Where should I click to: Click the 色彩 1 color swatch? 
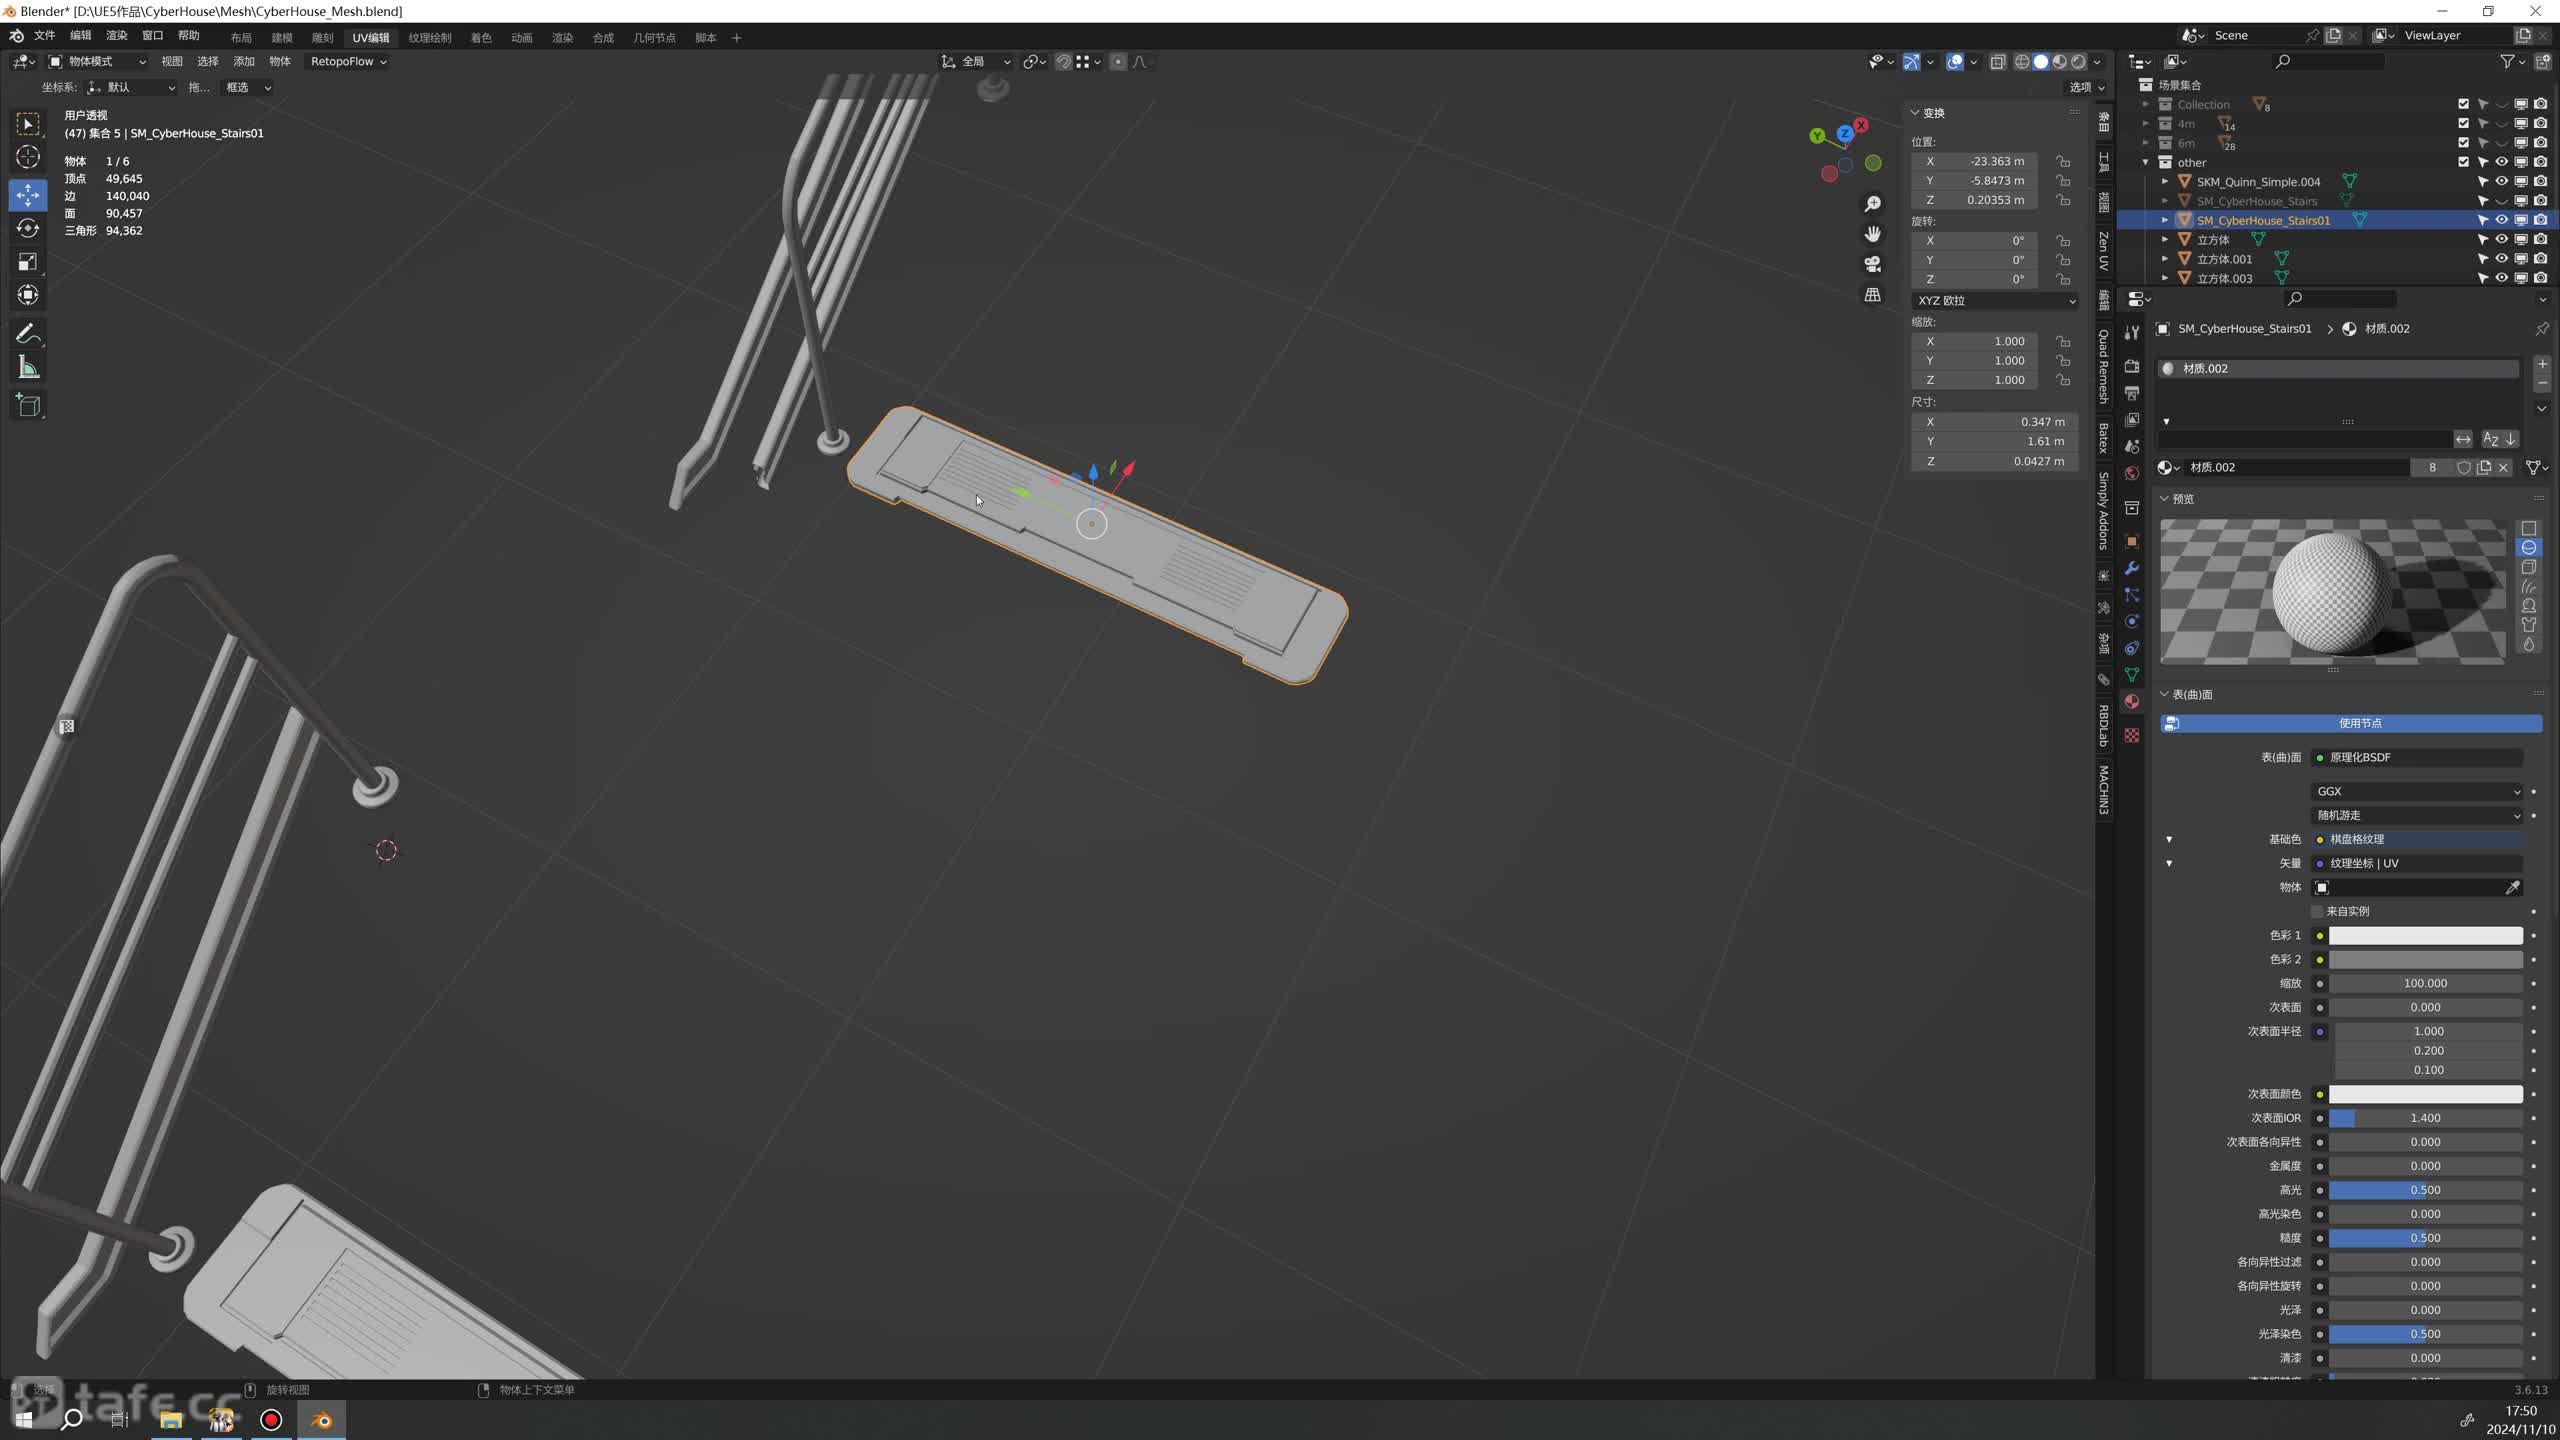click(x=2426, y=936)
